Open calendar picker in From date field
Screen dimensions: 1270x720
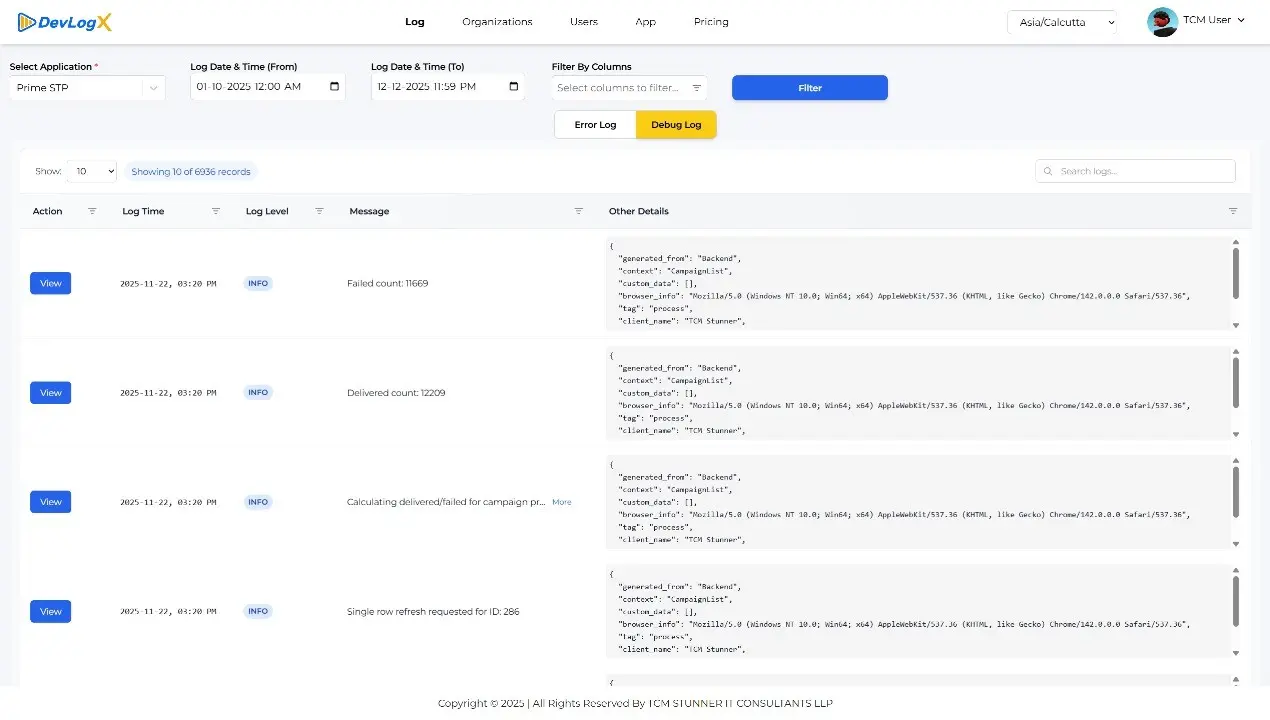(x=334, y=87)
